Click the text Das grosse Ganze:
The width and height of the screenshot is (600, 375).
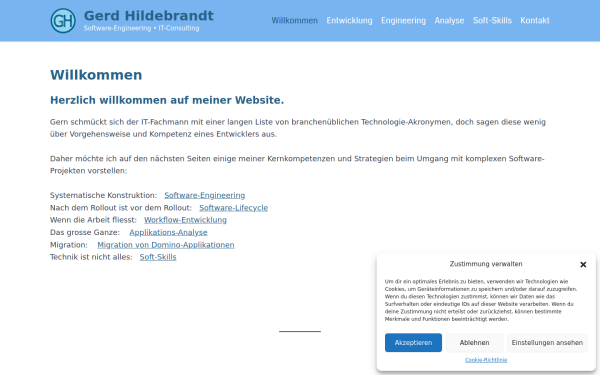pos(85,232)
